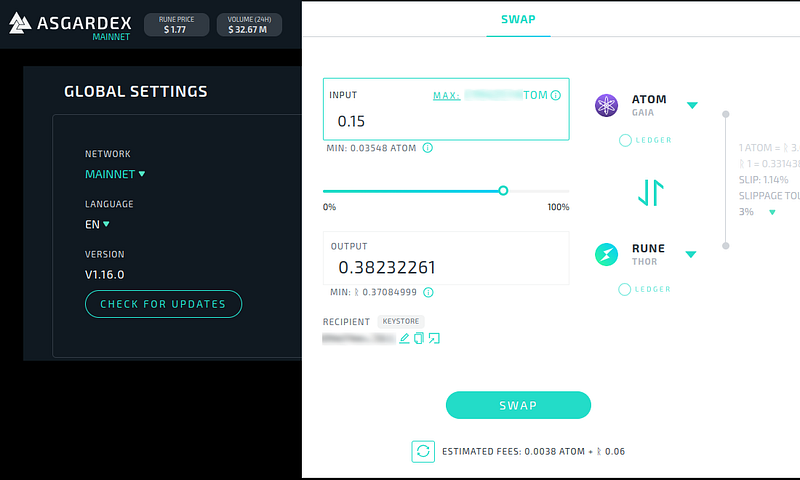The height and width of the screenshot is (480, 800).
Task: Click the green SWAP button
Action: point(518,406)
